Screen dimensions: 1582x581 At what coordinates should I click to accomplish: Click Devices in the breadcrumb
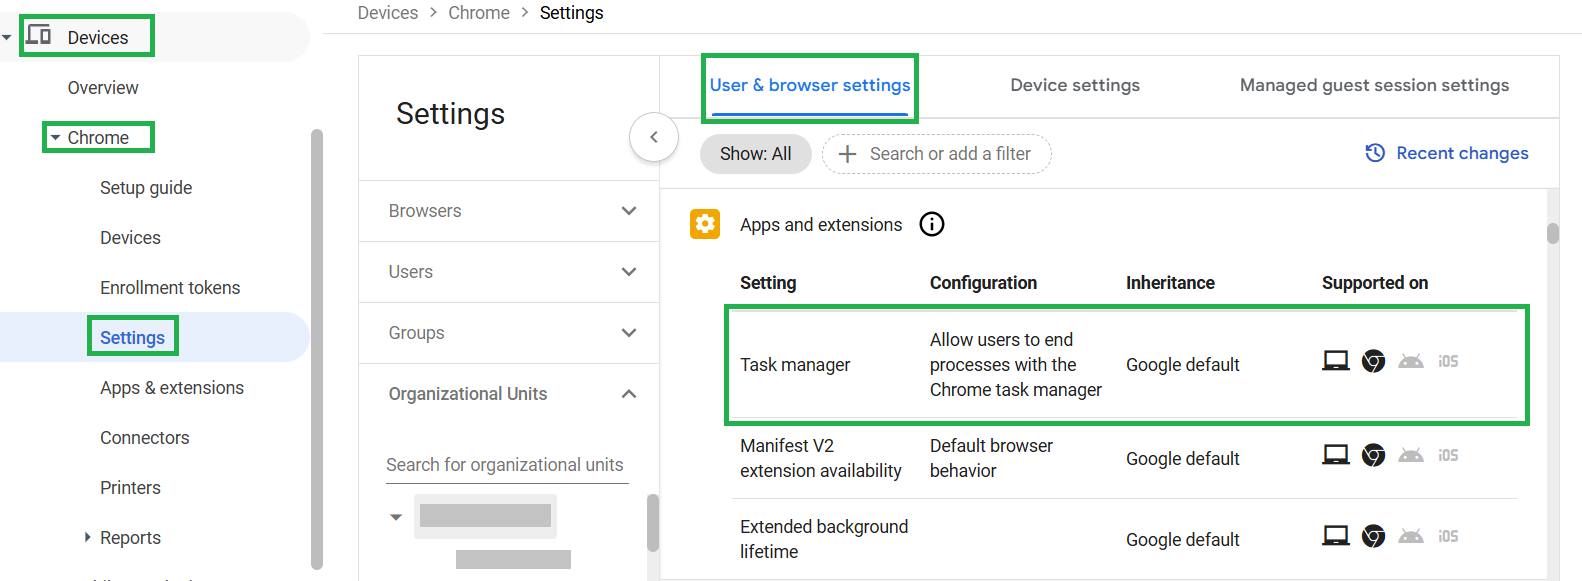[x=388, y=13]
